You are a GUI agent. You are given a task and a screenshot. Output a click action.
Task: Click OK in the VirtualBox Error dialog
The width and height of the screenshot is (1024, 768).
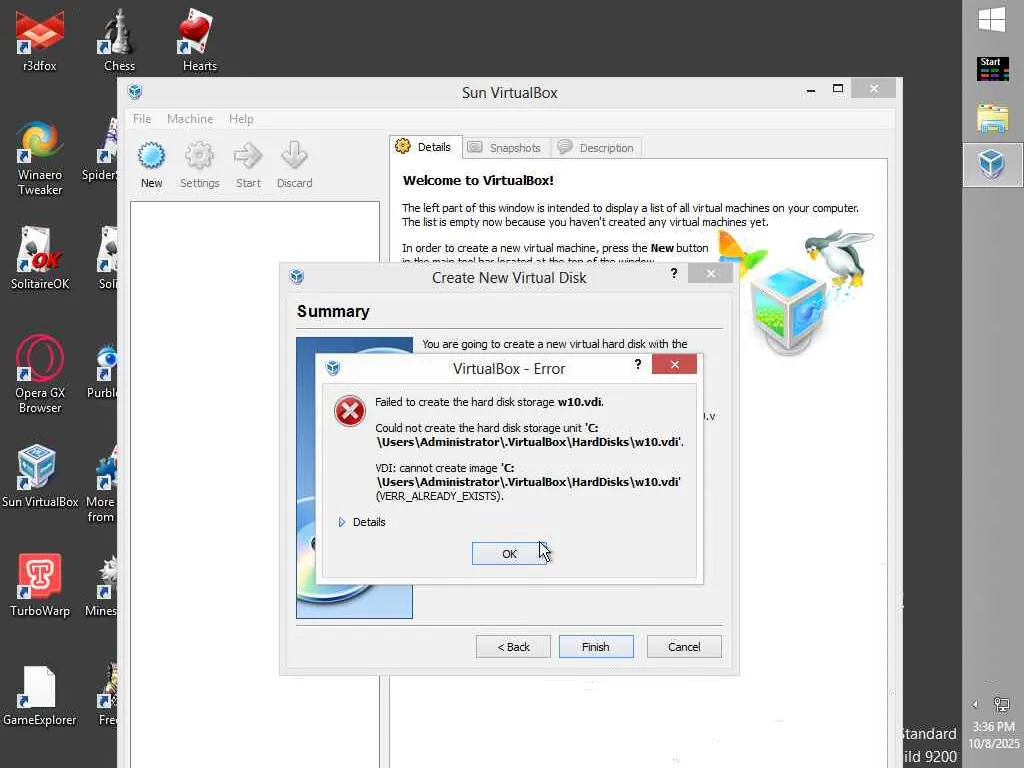(509, 554)
